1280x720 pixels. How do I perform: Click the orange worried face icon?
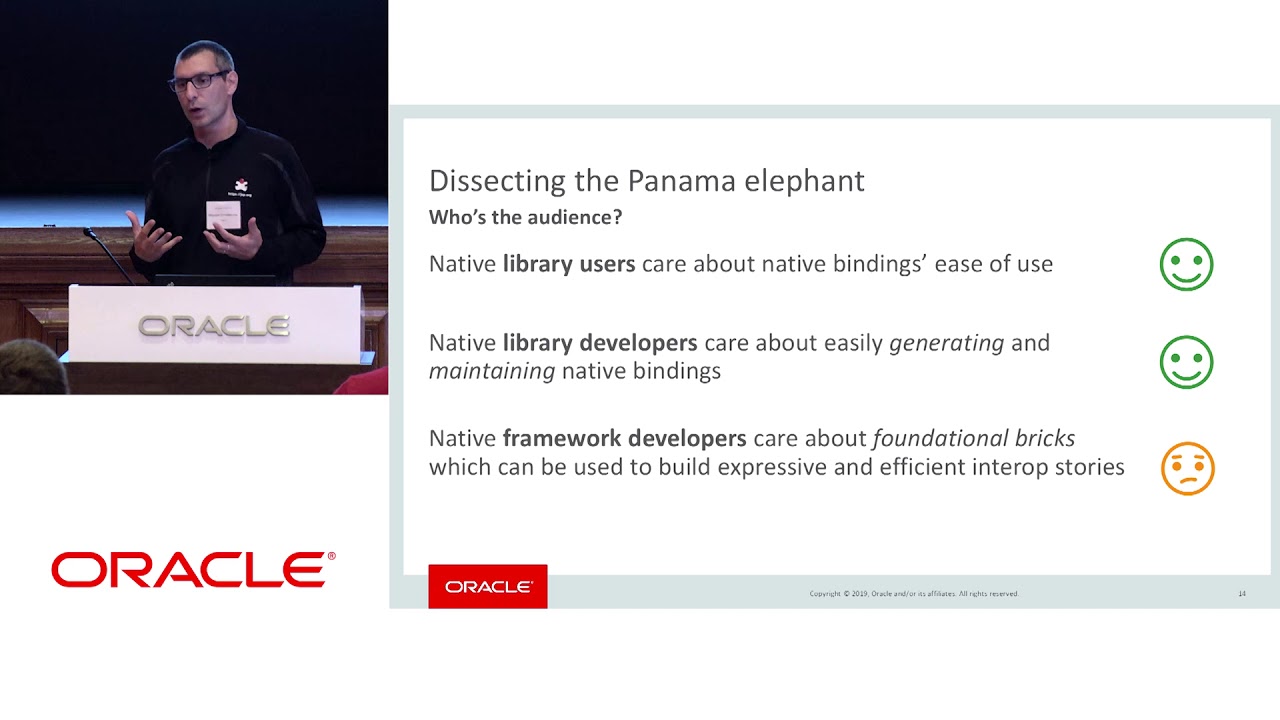1187,468
